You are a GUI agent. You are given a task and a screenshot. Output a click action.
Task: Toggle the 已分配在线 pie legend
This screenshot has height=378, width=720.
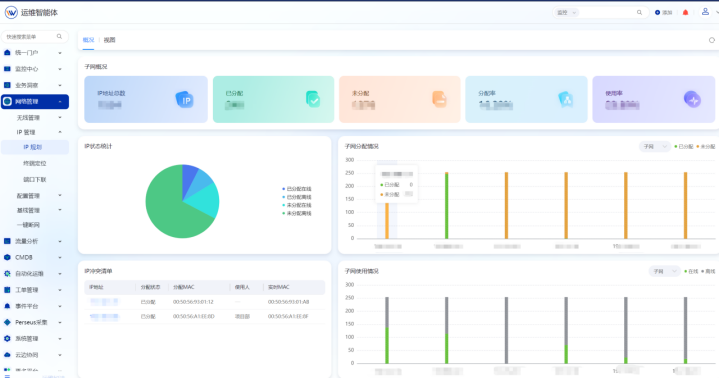297,189
